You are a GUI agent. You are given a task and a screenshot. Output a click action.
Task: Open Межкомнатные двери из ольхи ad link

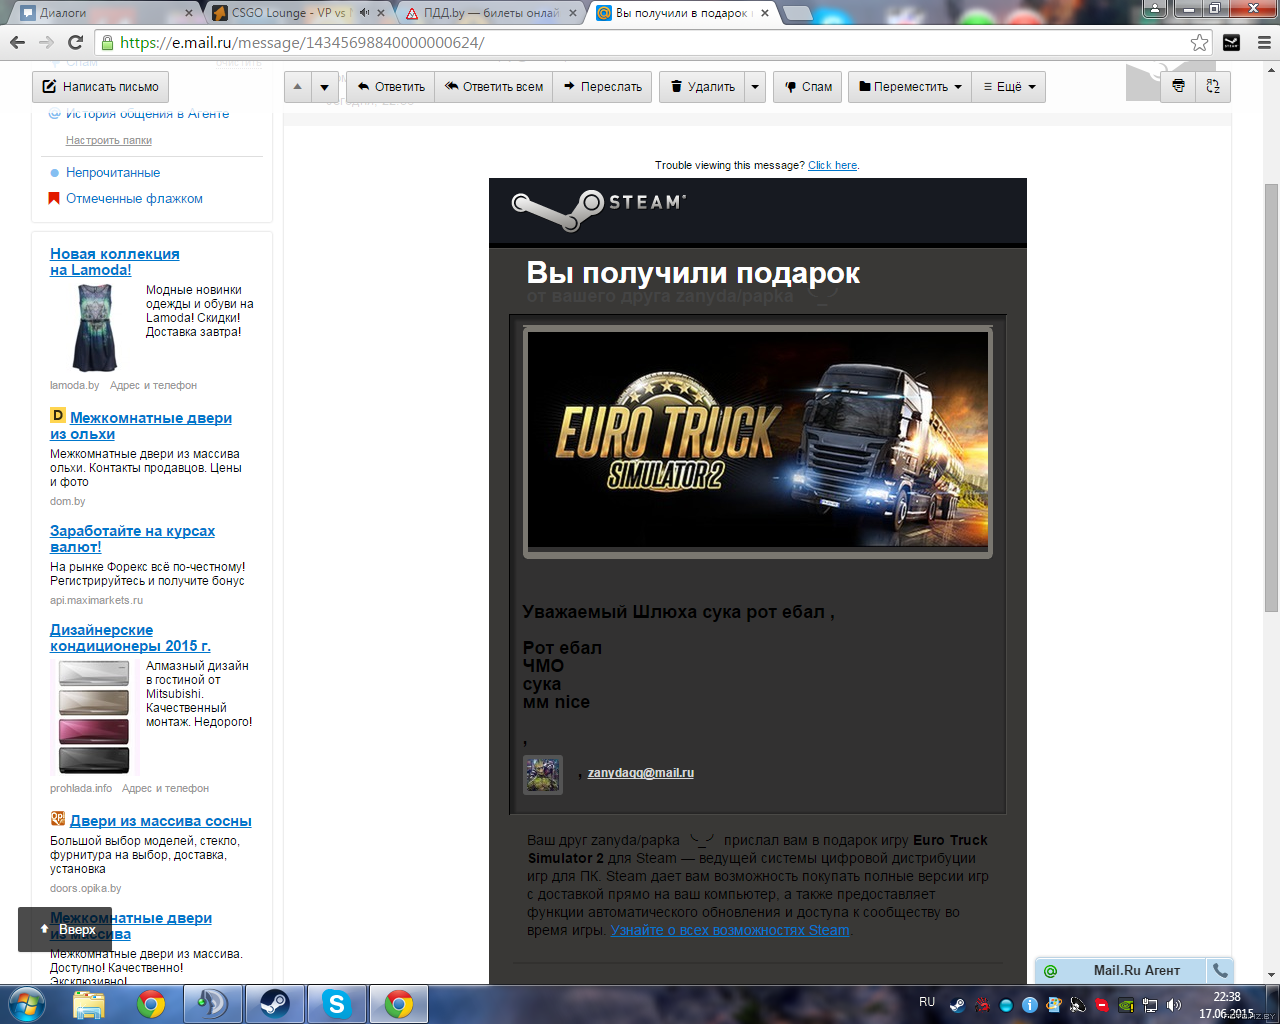click(x=141, y=426)
